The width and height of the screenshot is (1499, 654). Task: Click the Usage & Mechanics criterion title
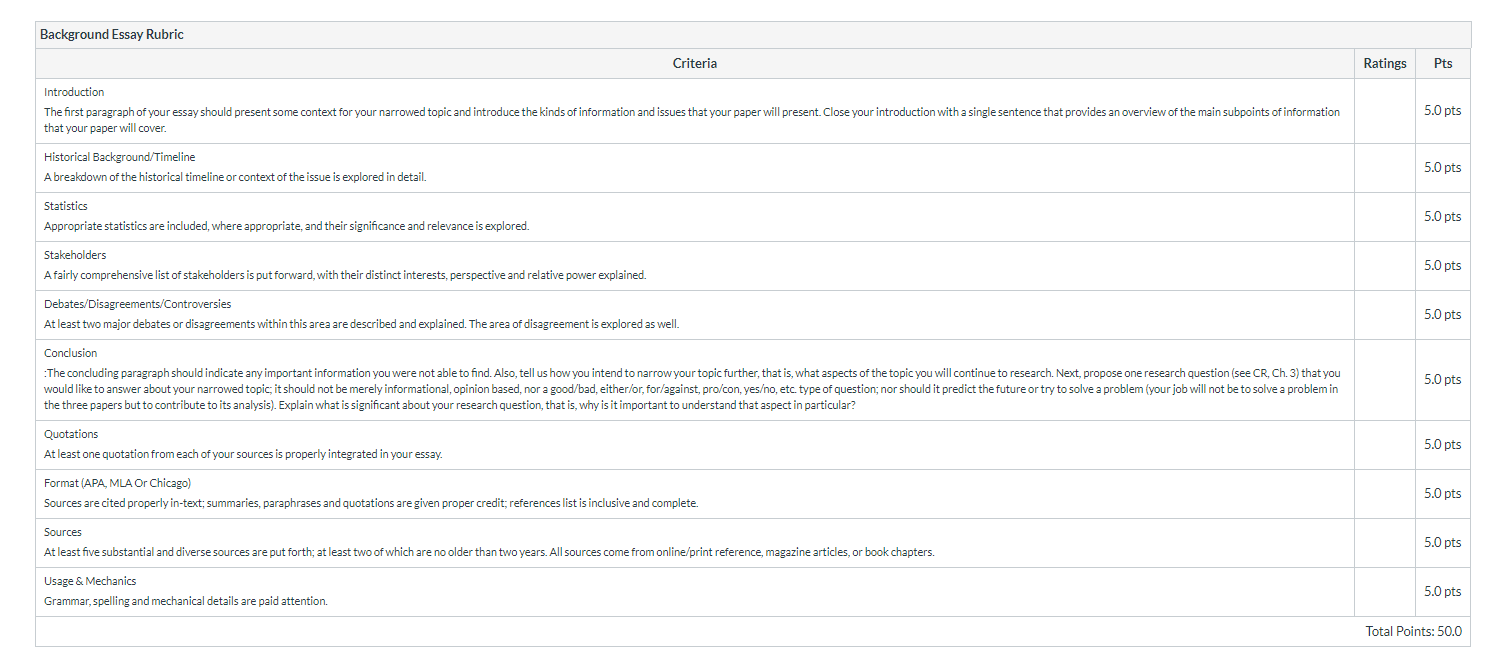click(90, 581)
